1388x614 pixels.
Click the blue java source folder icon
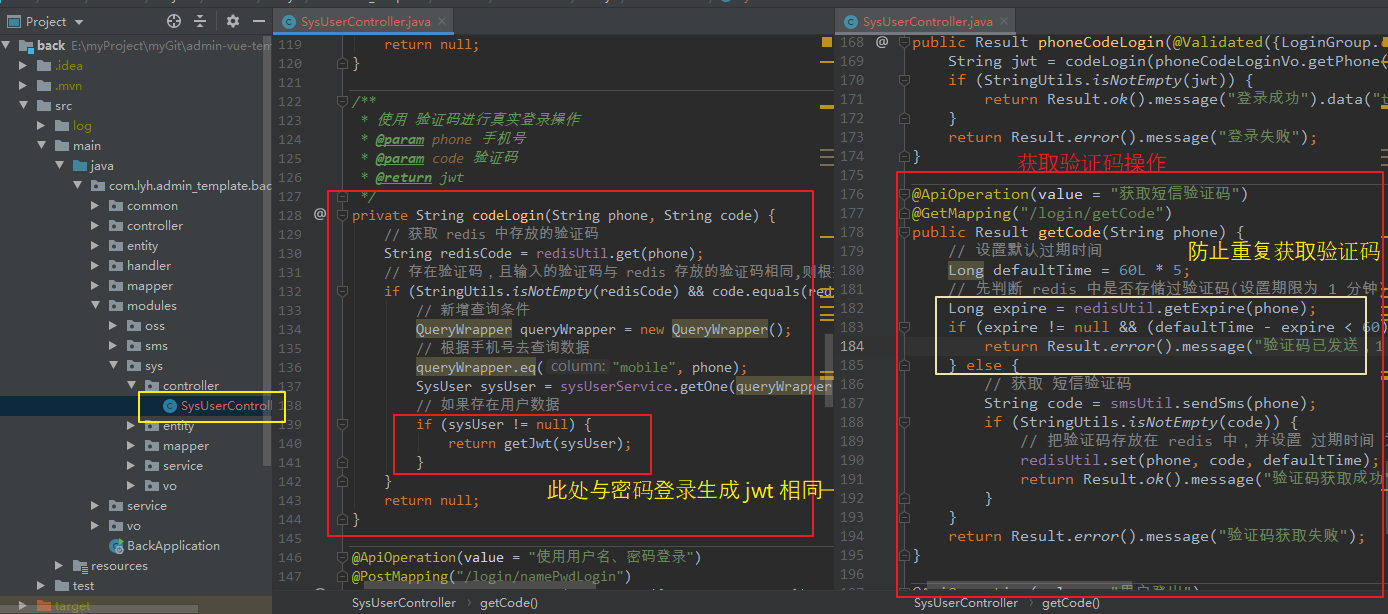coord(80,166)
